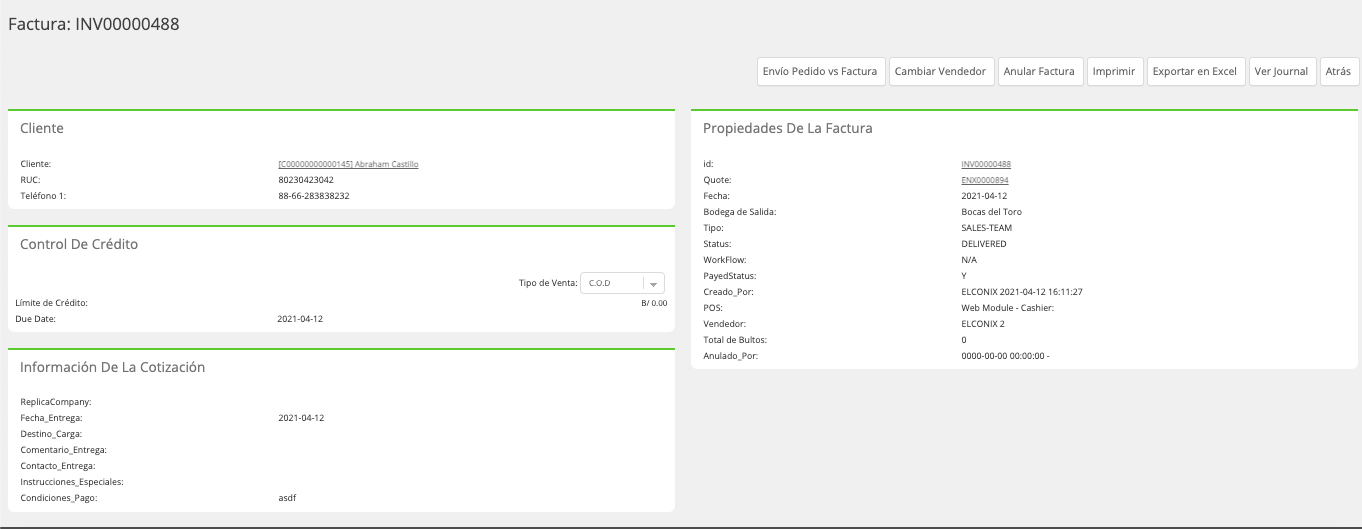The image size is (1362, 529).
Task: Click the ReplicaCompany: label
Action: (55, 402)
